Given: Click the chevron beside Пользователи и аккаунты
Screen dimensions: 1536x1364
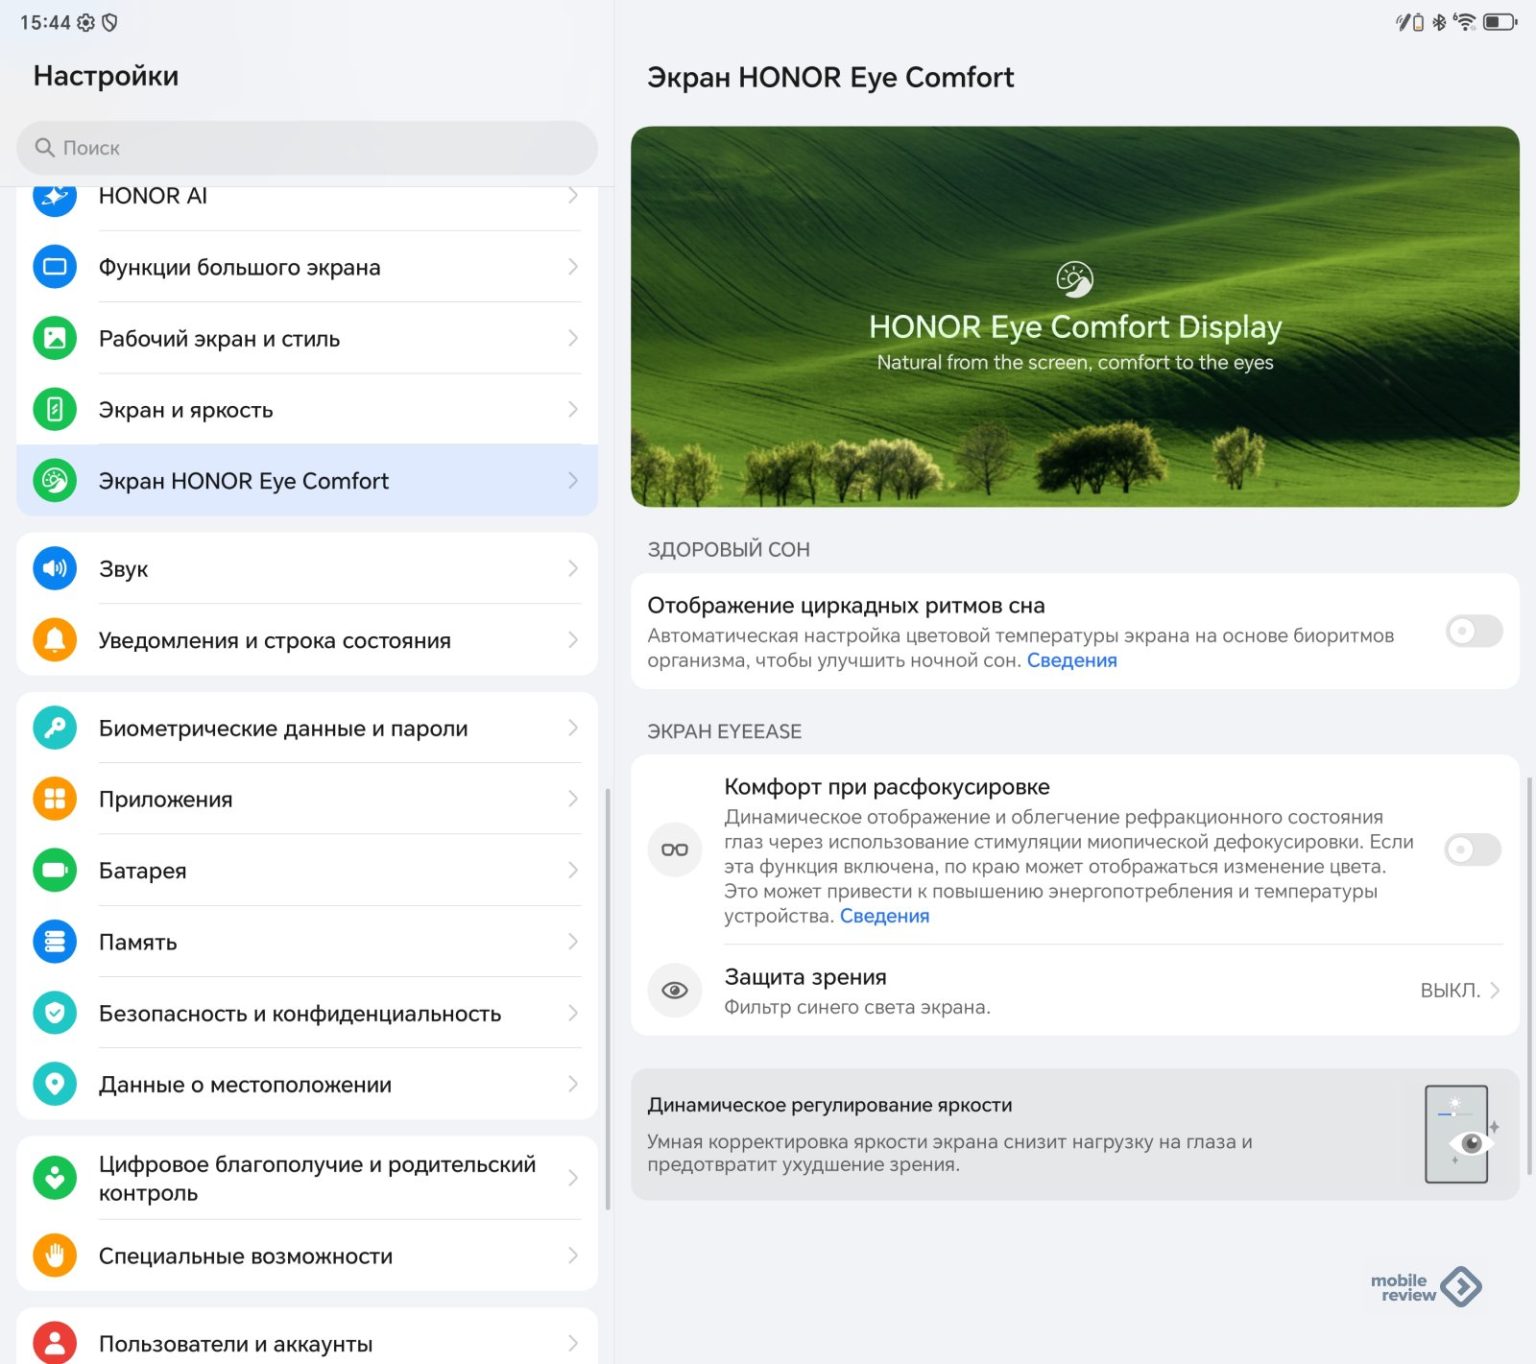Looking at the screenshot, I should click(573, 1343).
